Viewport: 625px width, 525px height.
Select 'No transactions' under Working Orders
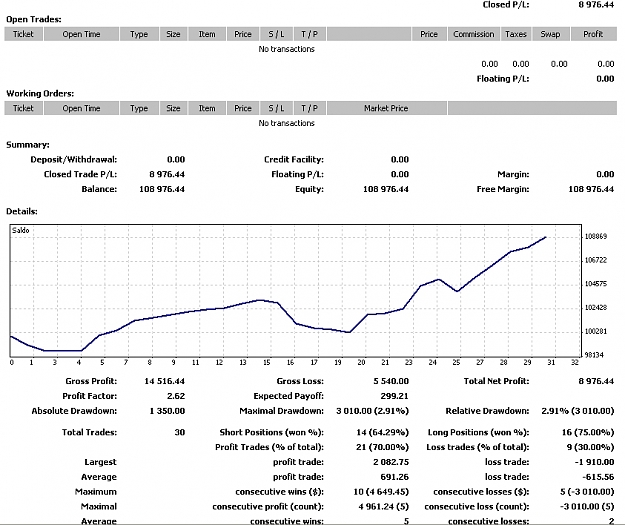(x=287, y=123)
